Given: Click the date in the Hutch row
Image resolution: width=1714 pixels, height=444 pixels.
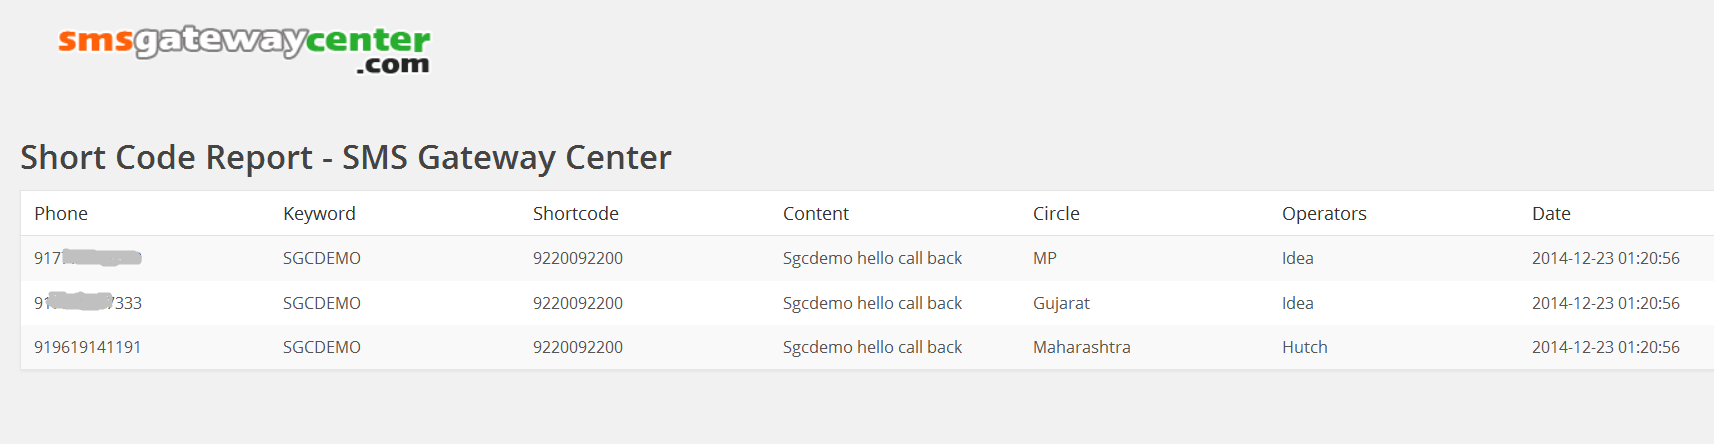Looking at the screenshot, I should coord(1605,347).
